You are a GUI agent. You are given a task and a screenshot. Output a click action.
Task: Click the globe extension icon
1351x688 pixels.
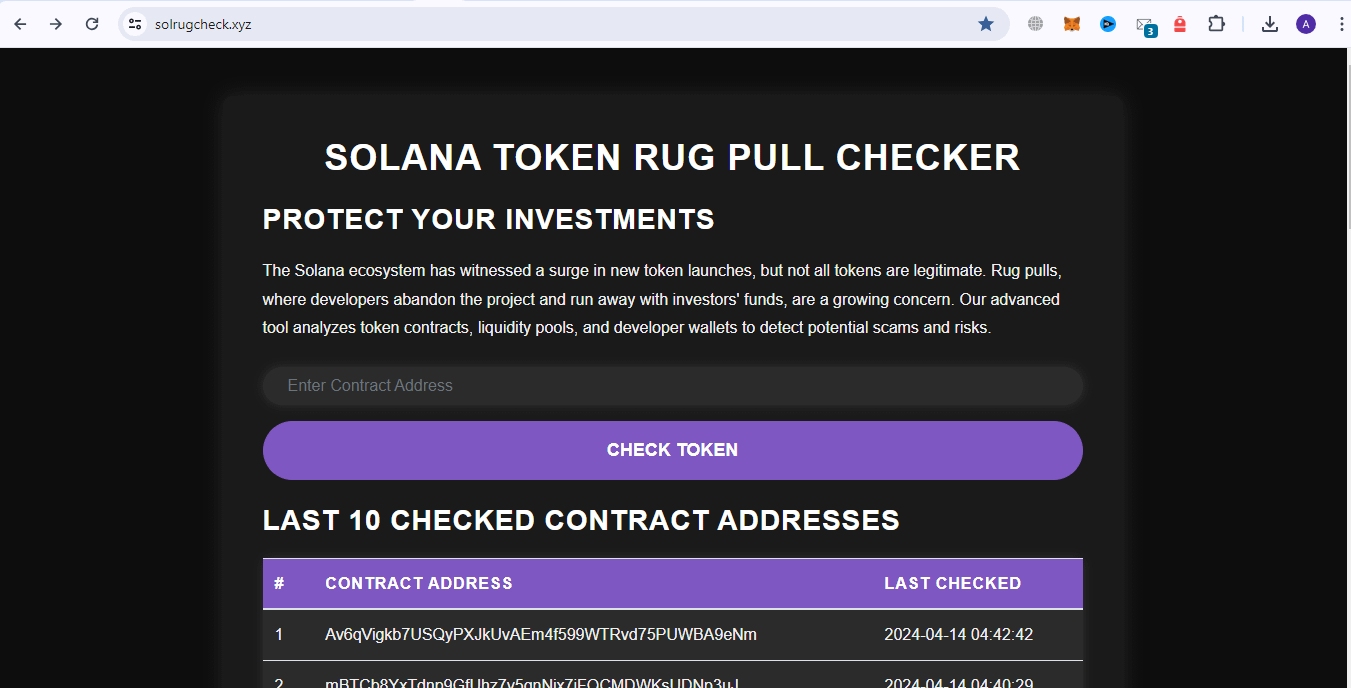click(x=1035, y=23)
